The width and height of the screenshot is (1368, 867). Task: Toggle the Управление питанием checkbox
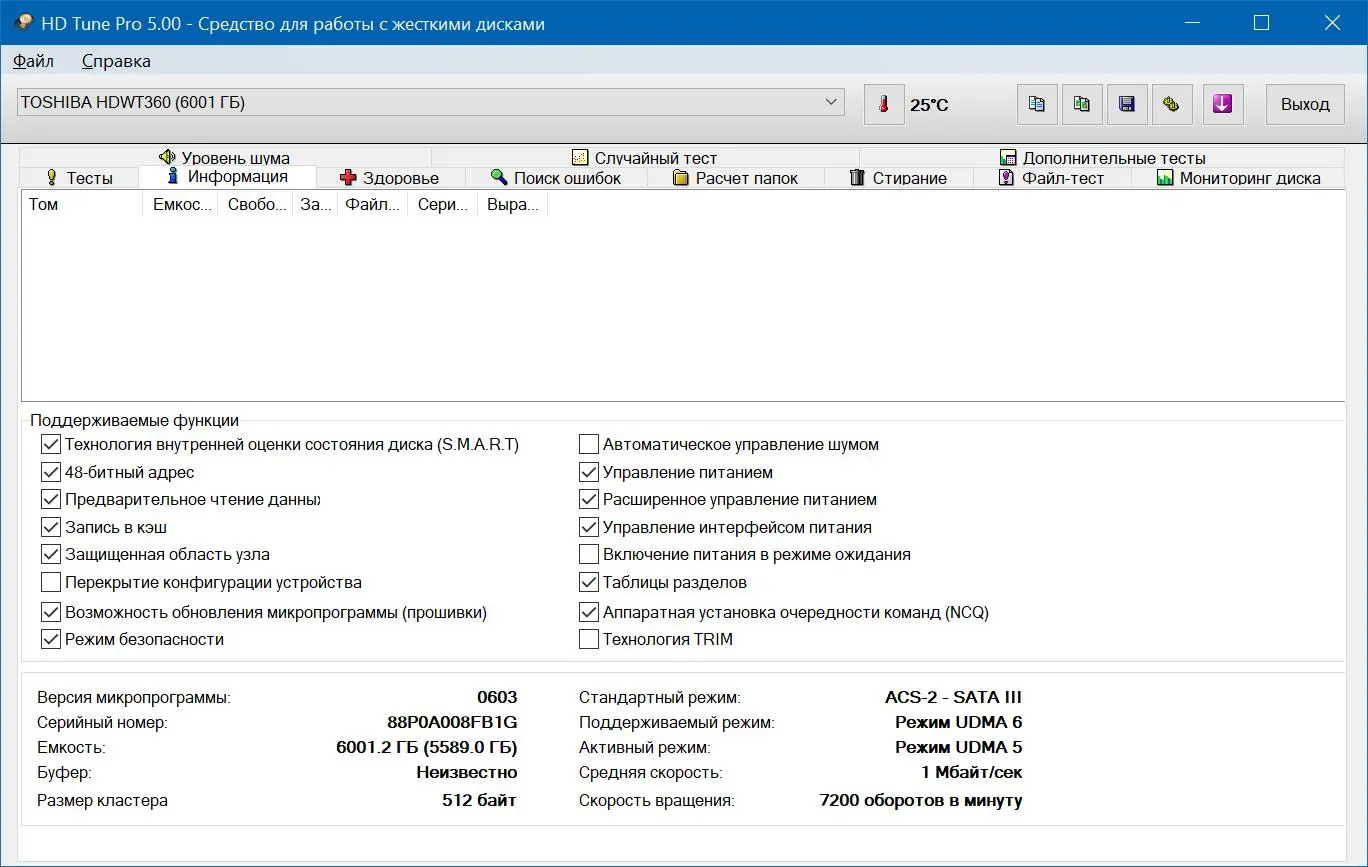pos(589,472)
